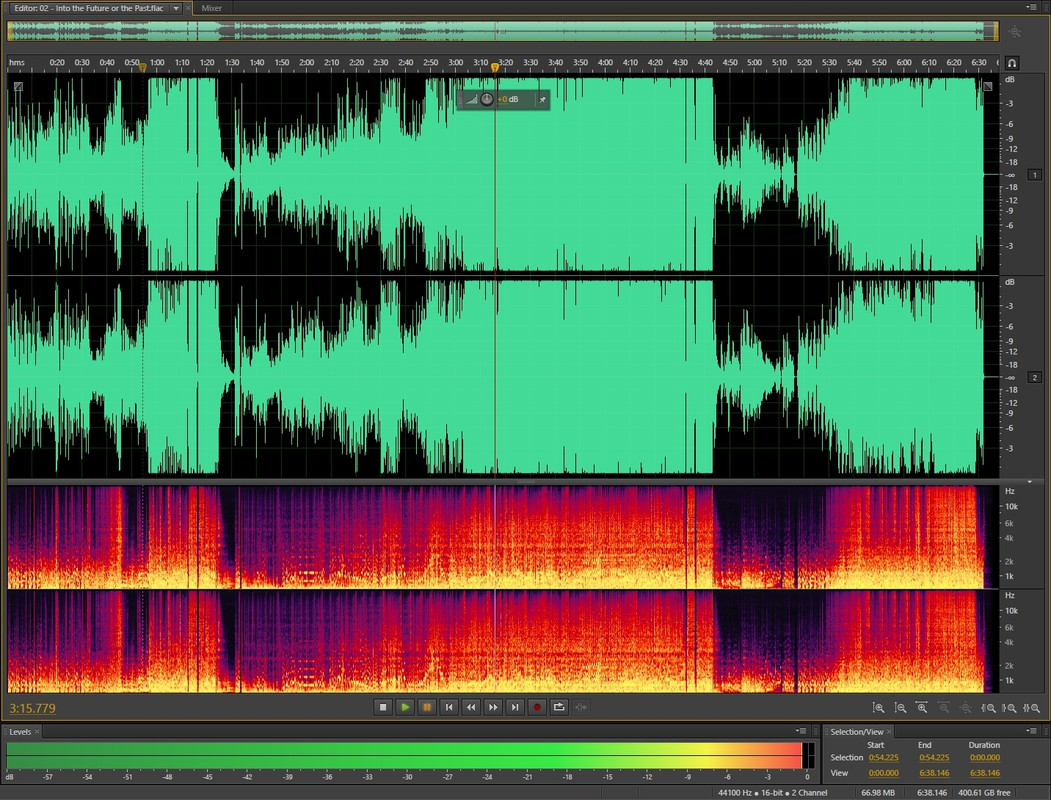Click the Rewind button
1051x800 pixels.
pos(471,707)
